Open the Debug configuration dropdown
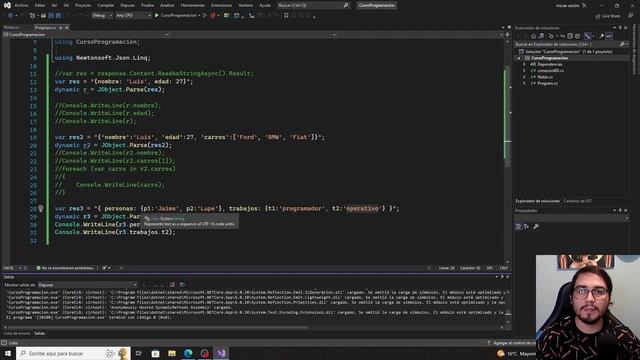The width and height of the screenshot is (640, 360). [102, 16]
